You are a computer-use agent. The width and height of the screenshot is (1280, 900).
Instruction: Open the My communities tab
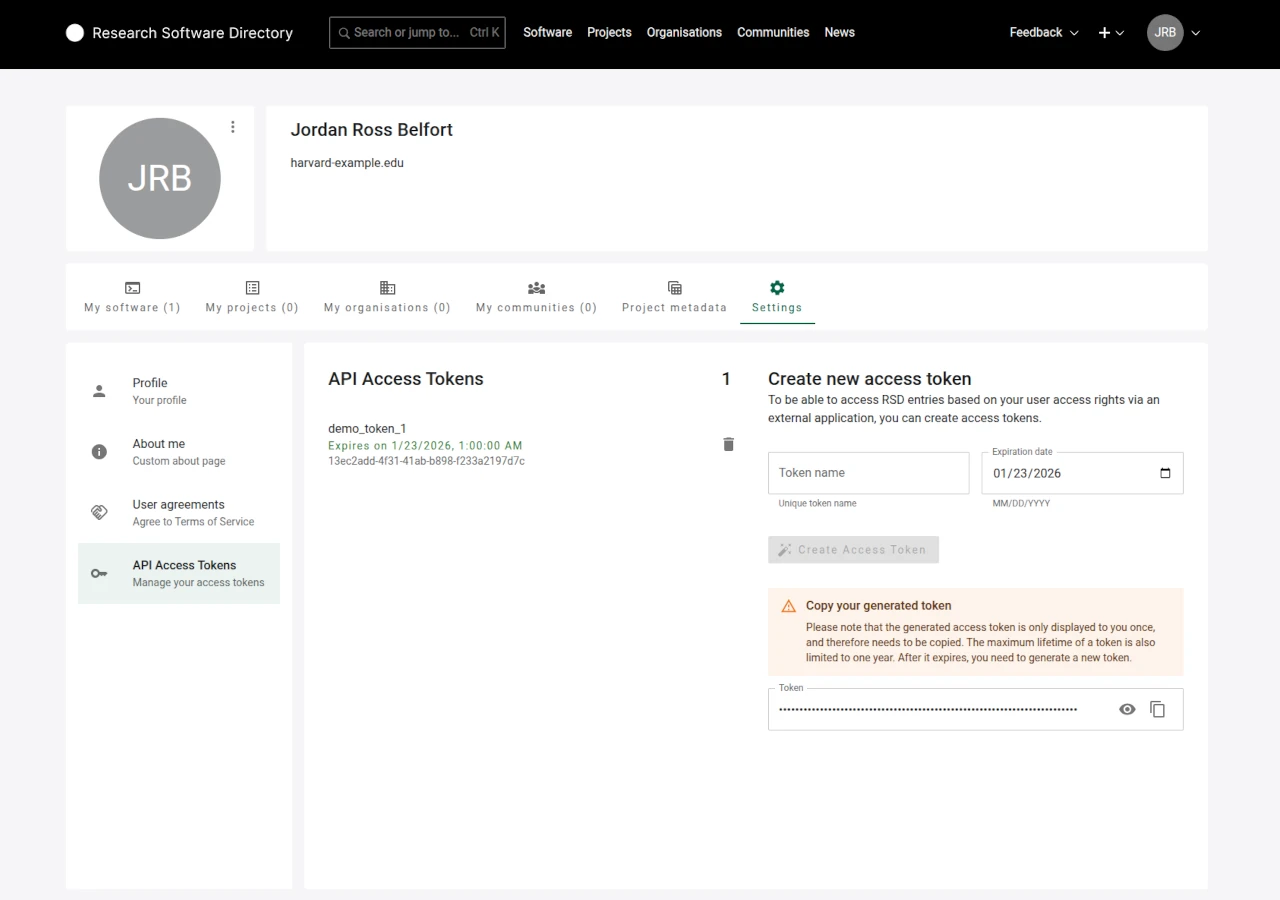[x=536, y=297]
